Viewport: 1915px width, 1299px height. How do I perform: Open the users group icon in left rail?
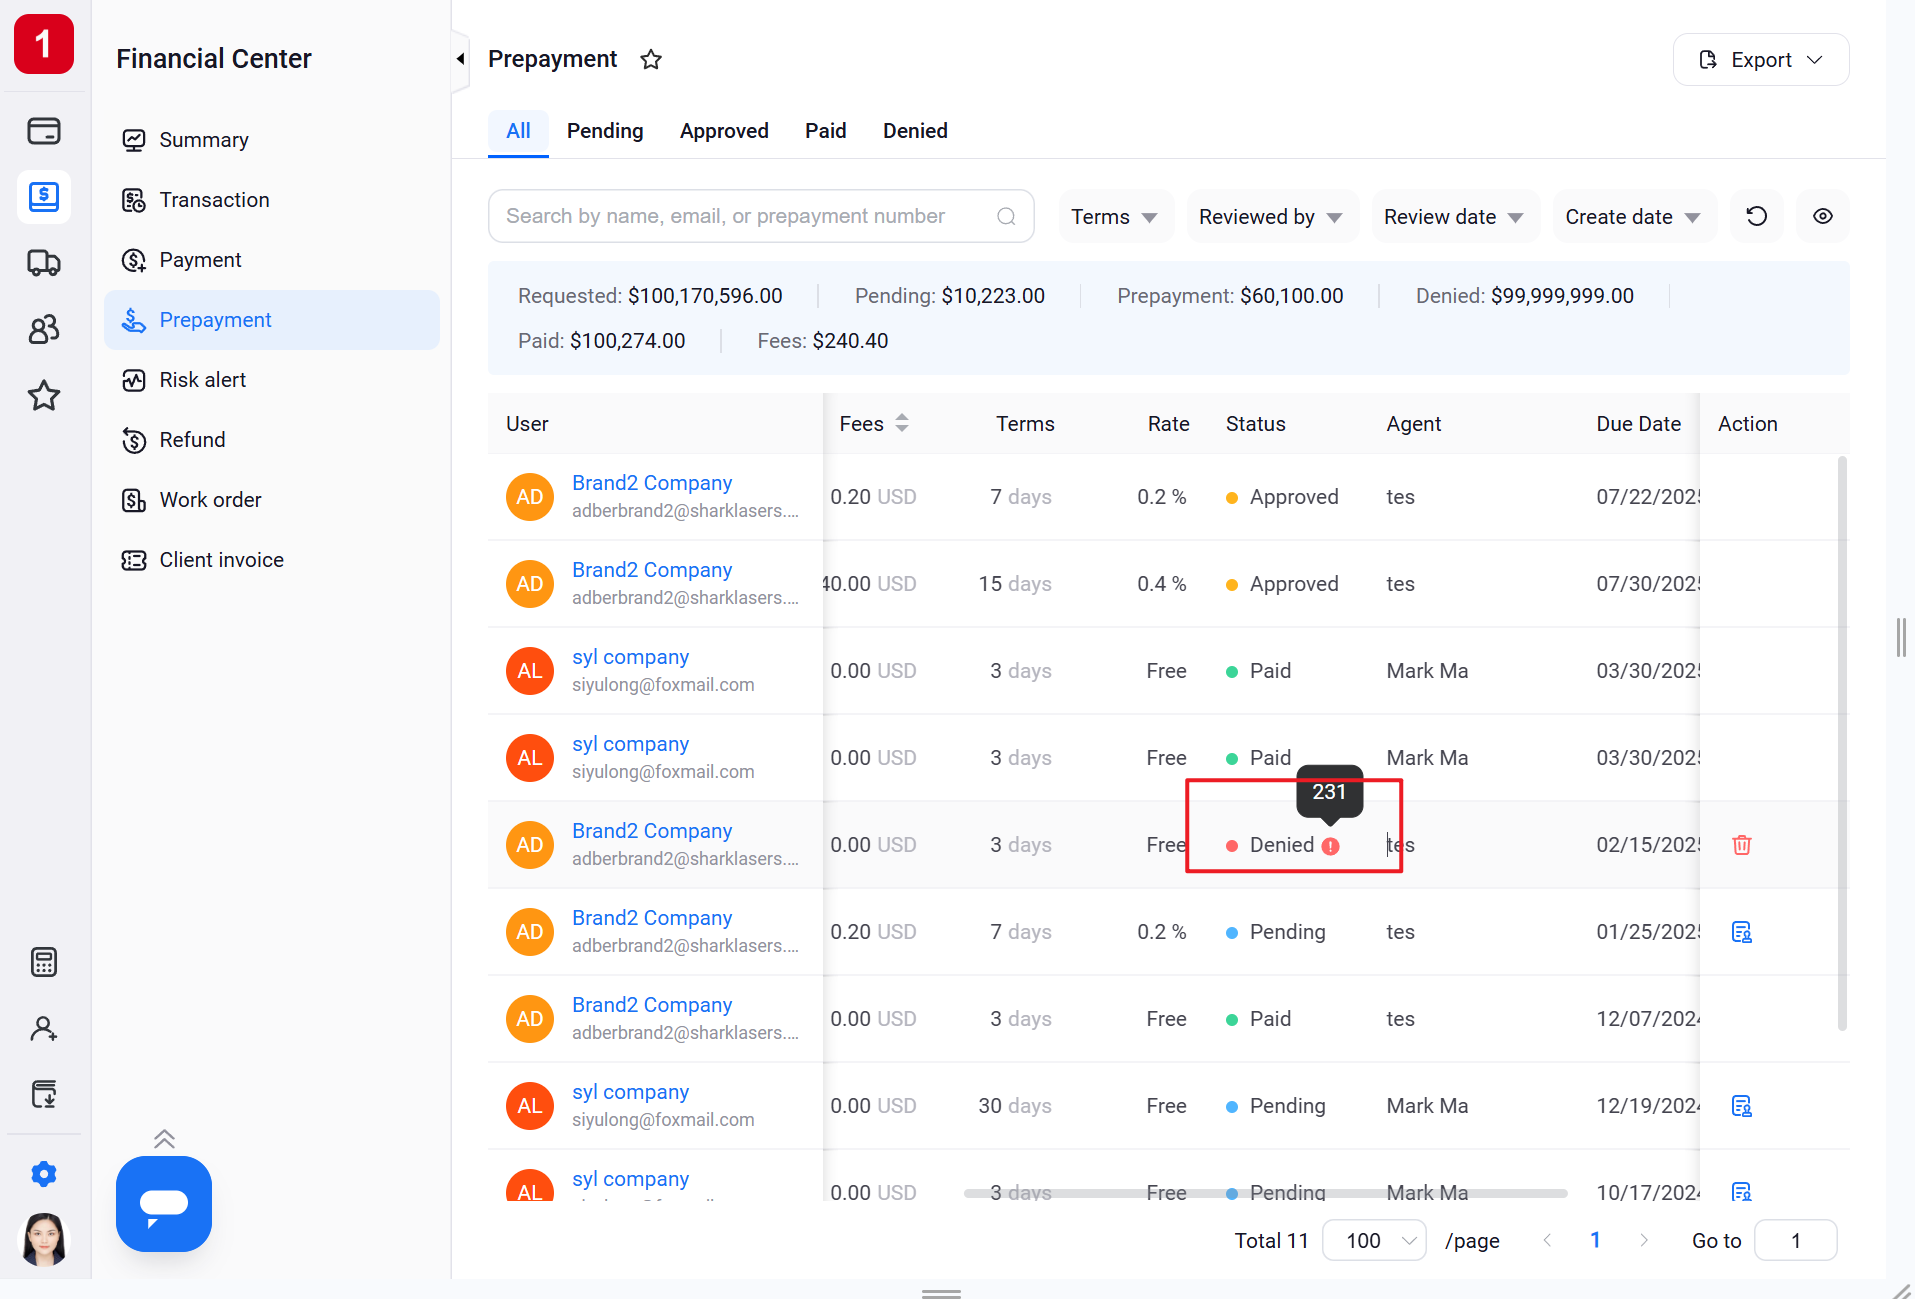44,329
